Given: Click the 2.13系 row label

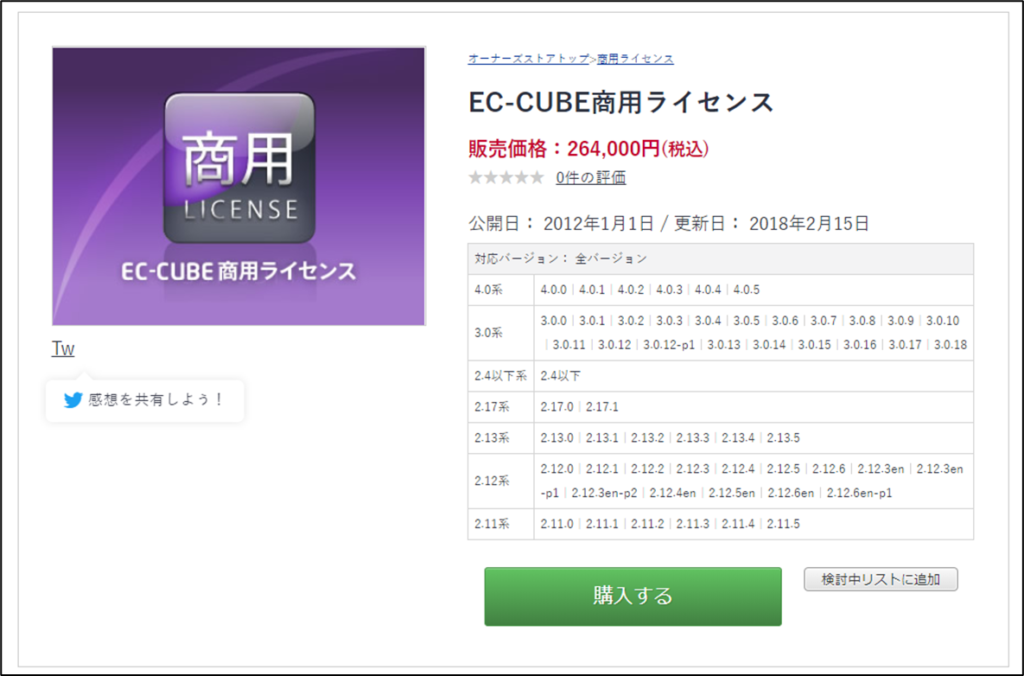Looking at the screenshot, I should pos(492,438).
